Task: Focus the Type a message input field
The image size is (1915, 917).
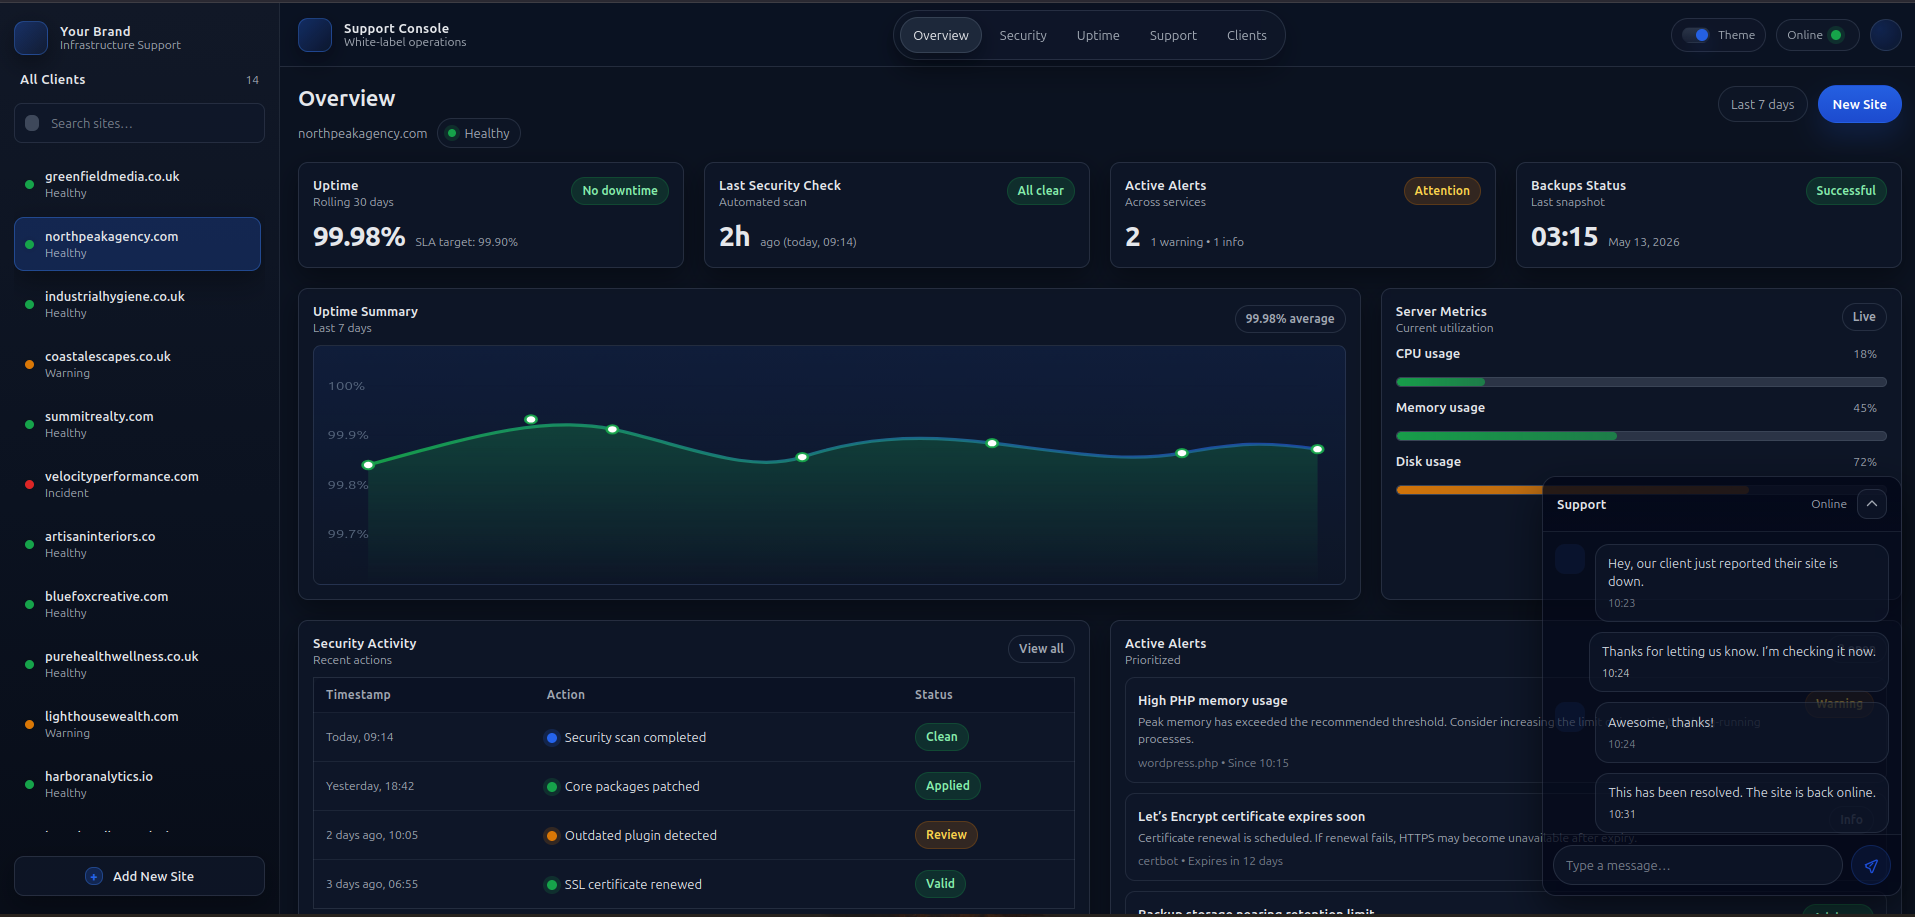Action: 1697,865
